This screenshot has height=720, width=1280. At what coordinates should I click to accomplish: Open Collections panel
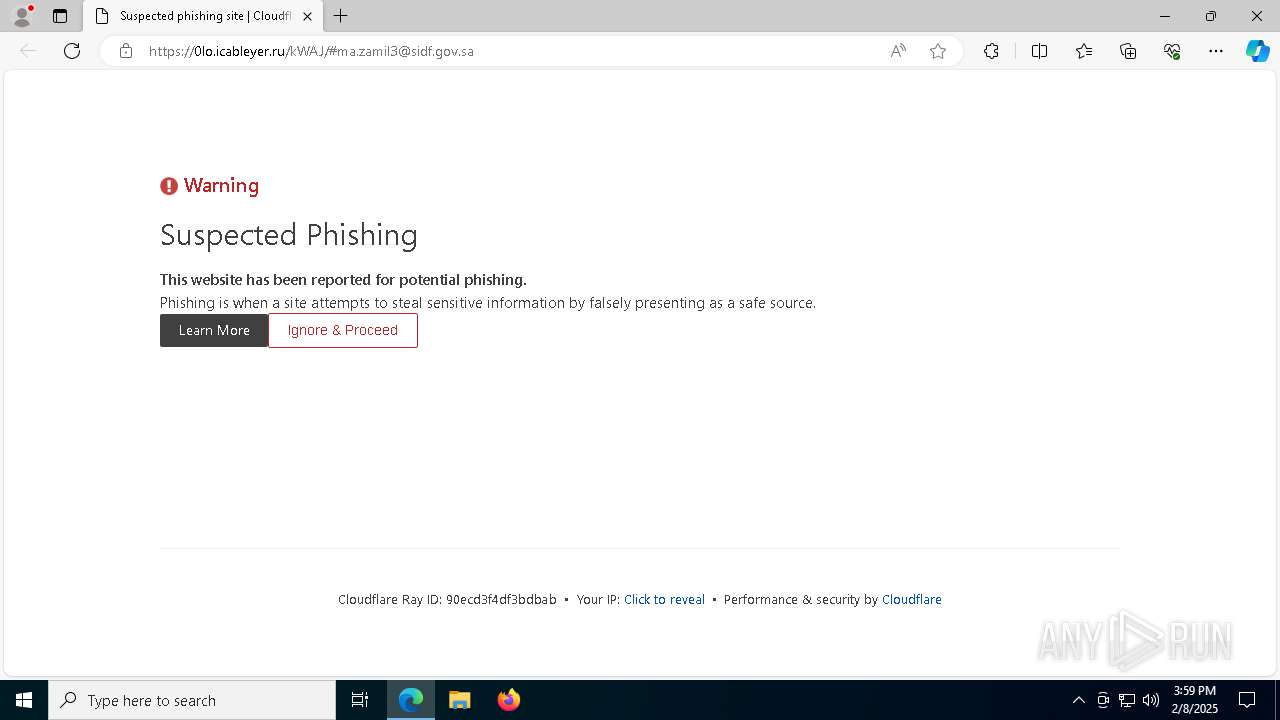coord(1128,51)
